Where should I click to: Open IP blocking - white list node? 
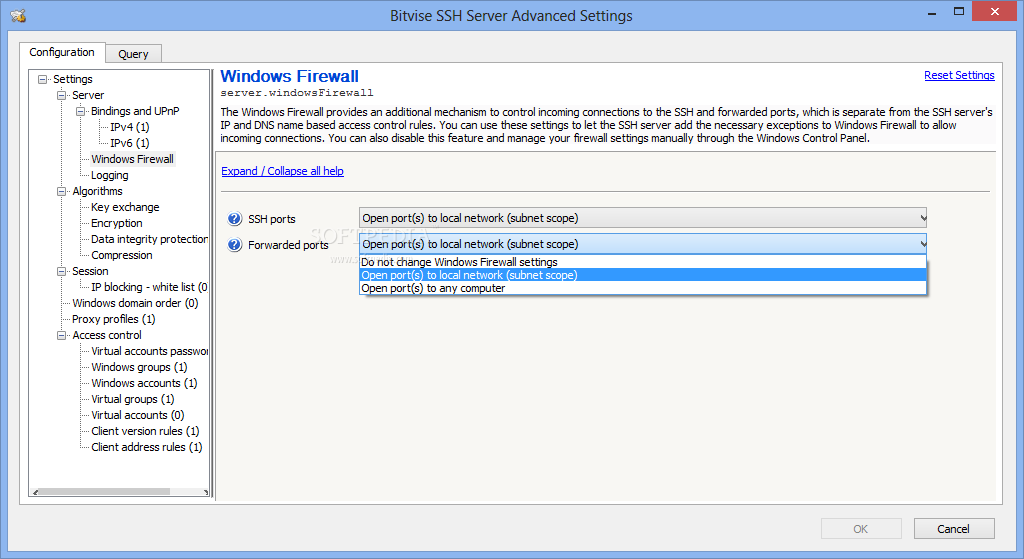[149, 287]
